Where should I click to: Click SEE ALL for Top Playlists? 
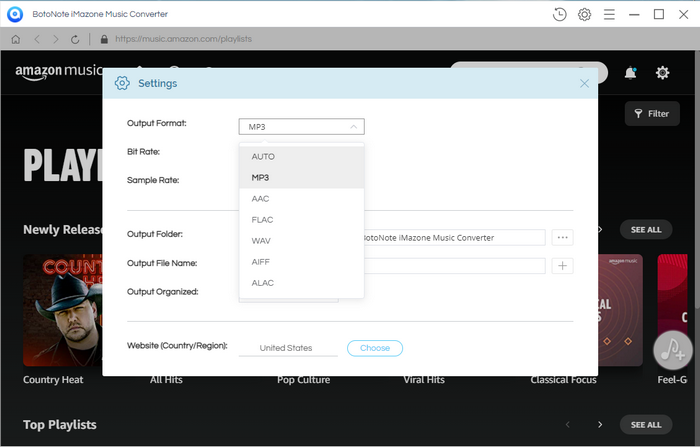646,425
